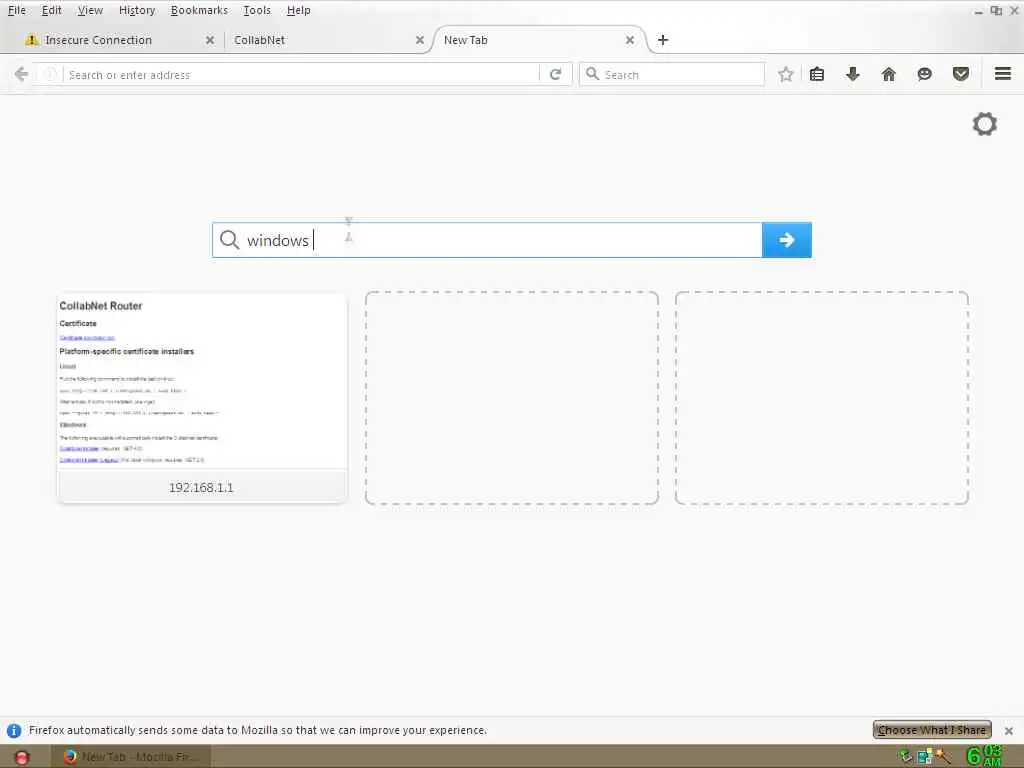Open a new tab with plus button
Viewport: 1024px width, 768px height.
(x=663, y=40)
